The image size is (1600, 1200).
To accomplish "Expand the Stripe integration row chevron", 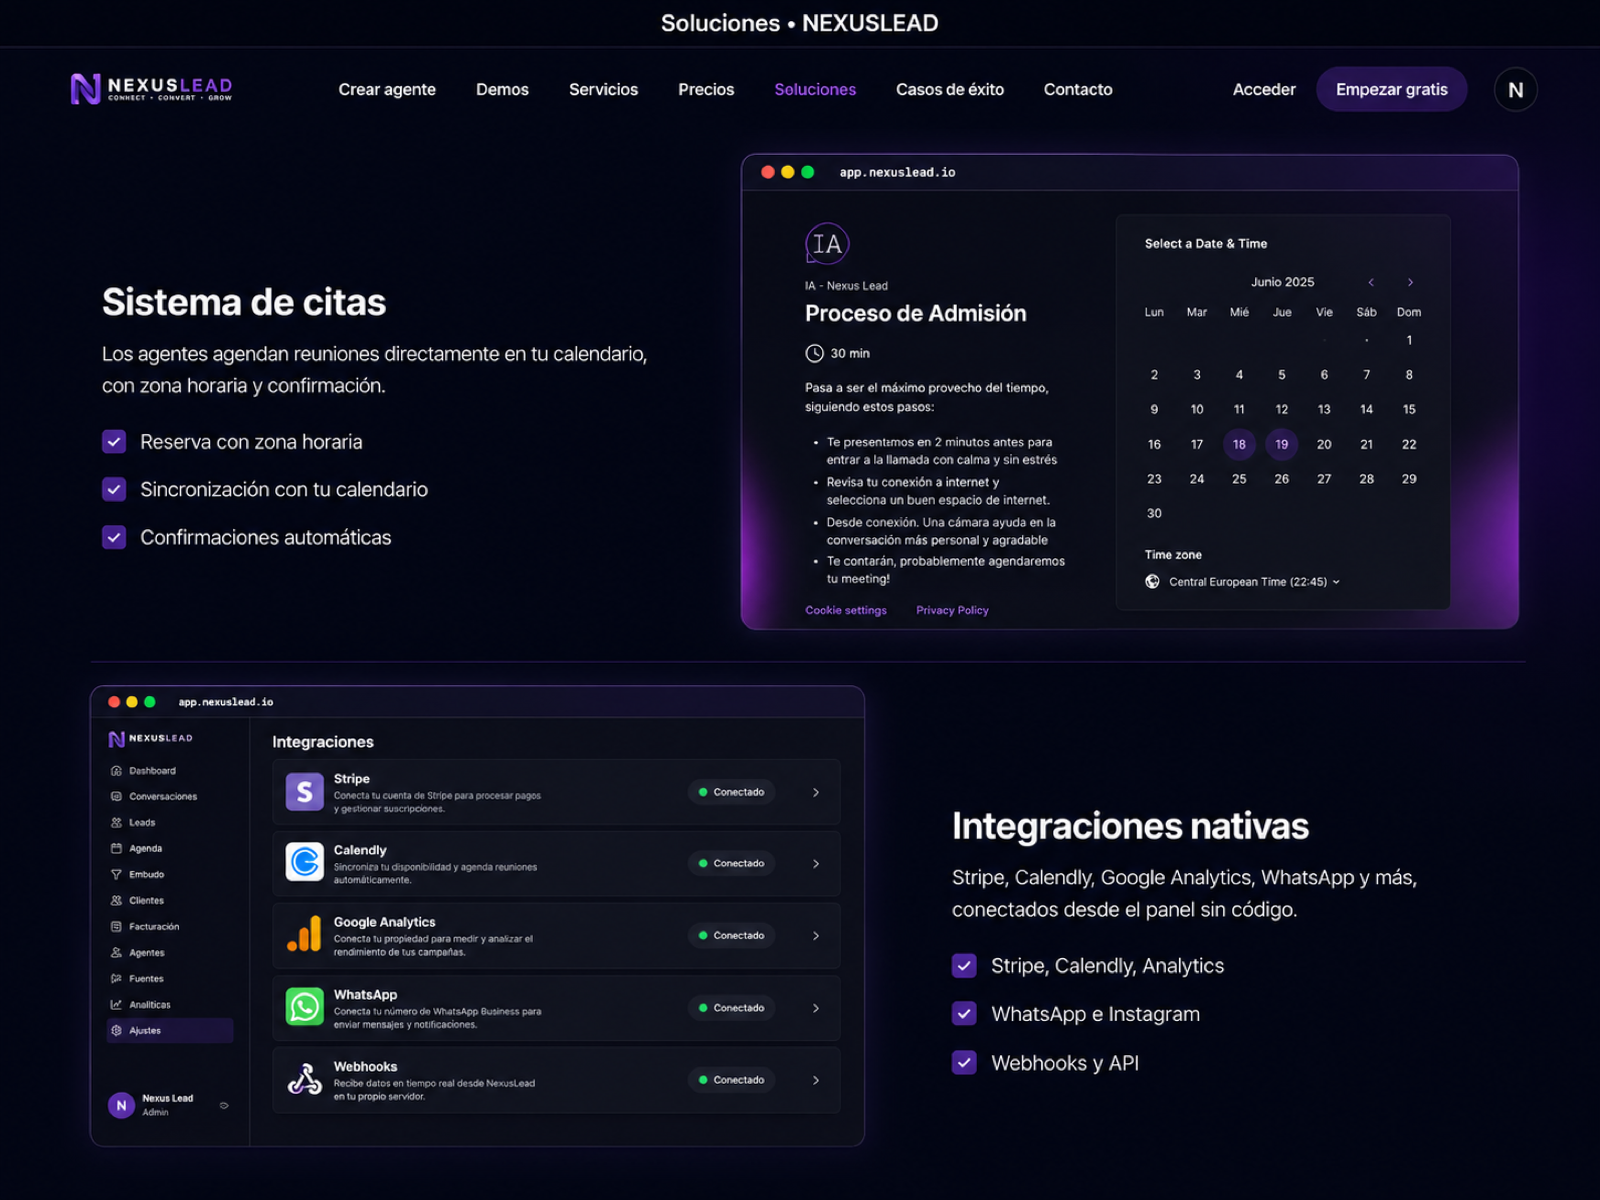I will coord(816,792).
